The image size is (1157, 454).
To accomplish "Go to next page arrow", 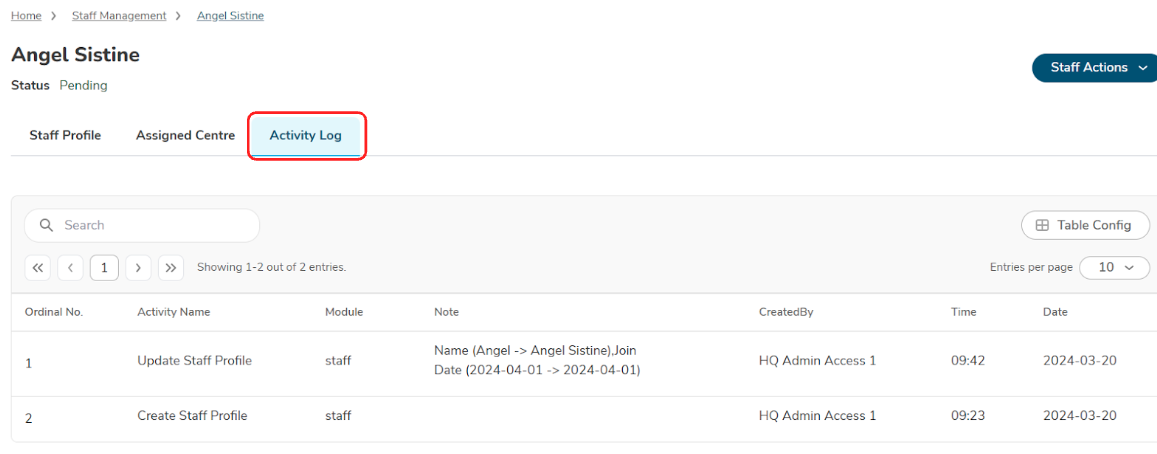I will click(x=138, y=268).
